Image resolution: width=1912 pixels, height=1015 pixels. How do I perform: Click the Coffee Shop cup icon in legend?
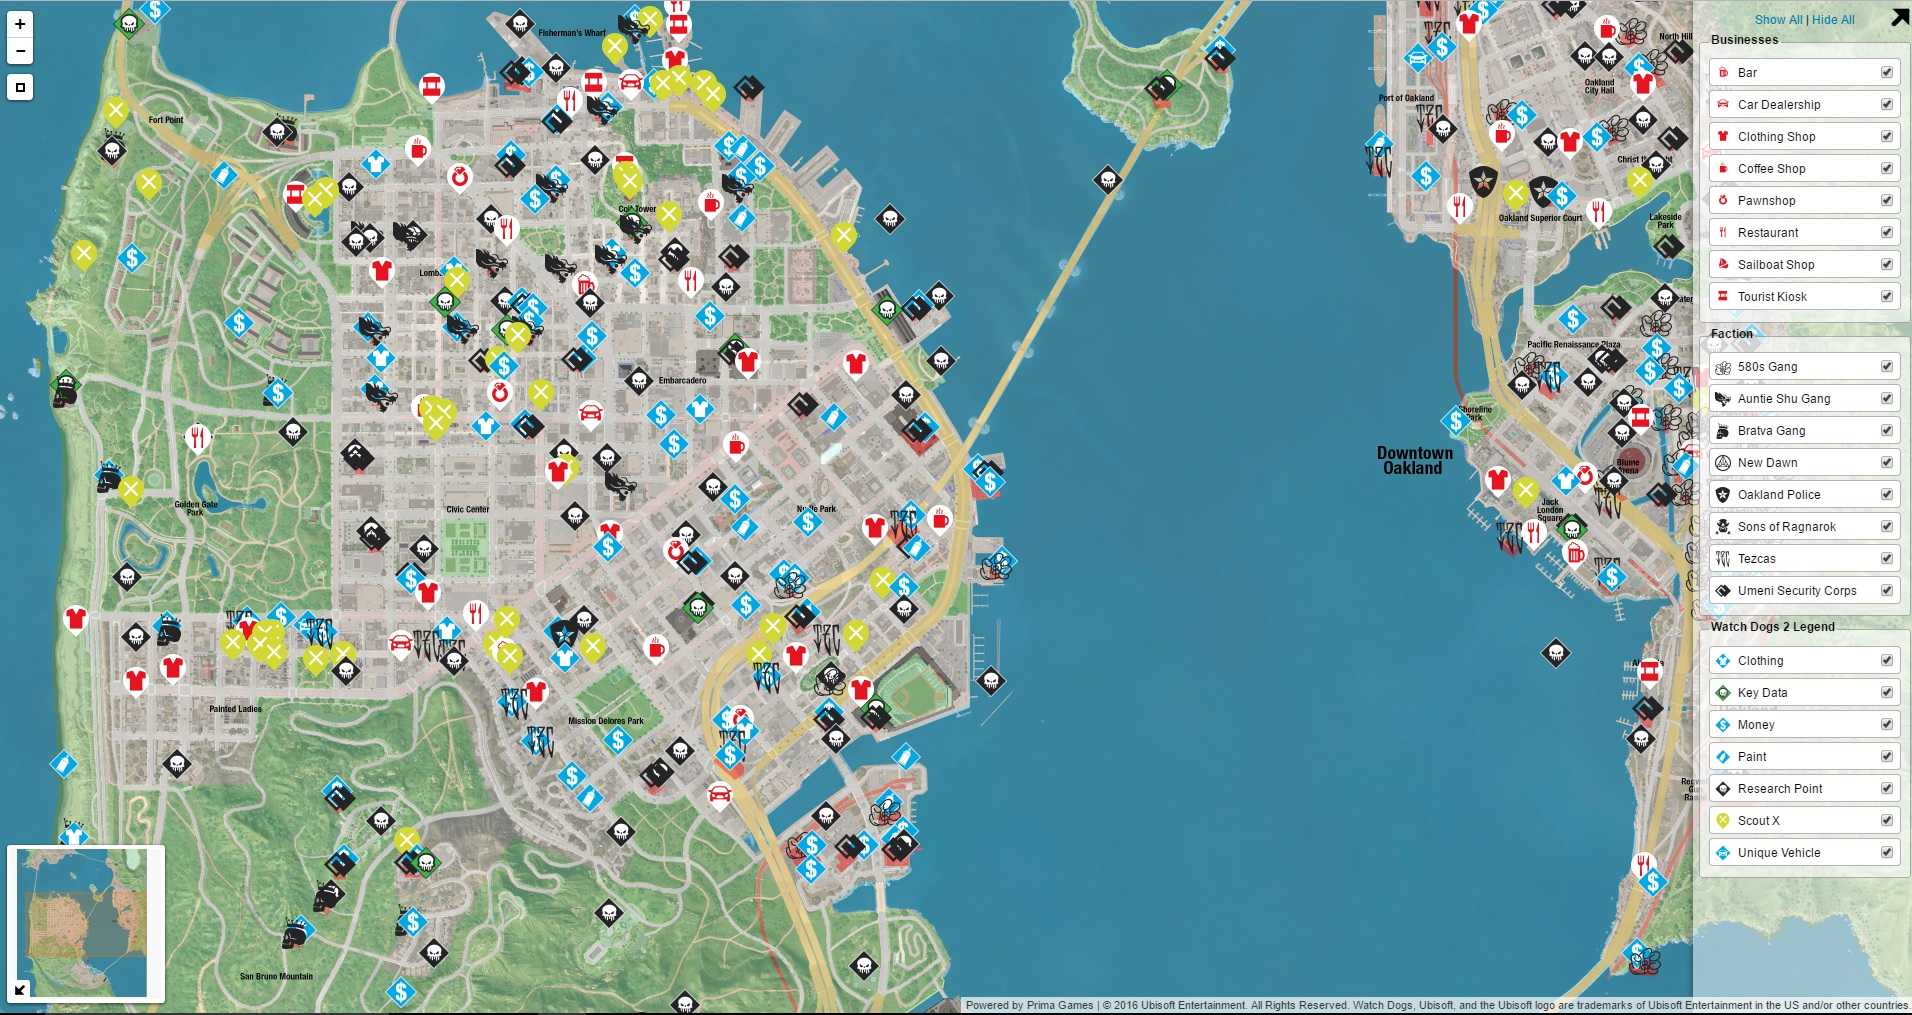pos(1723,168)
